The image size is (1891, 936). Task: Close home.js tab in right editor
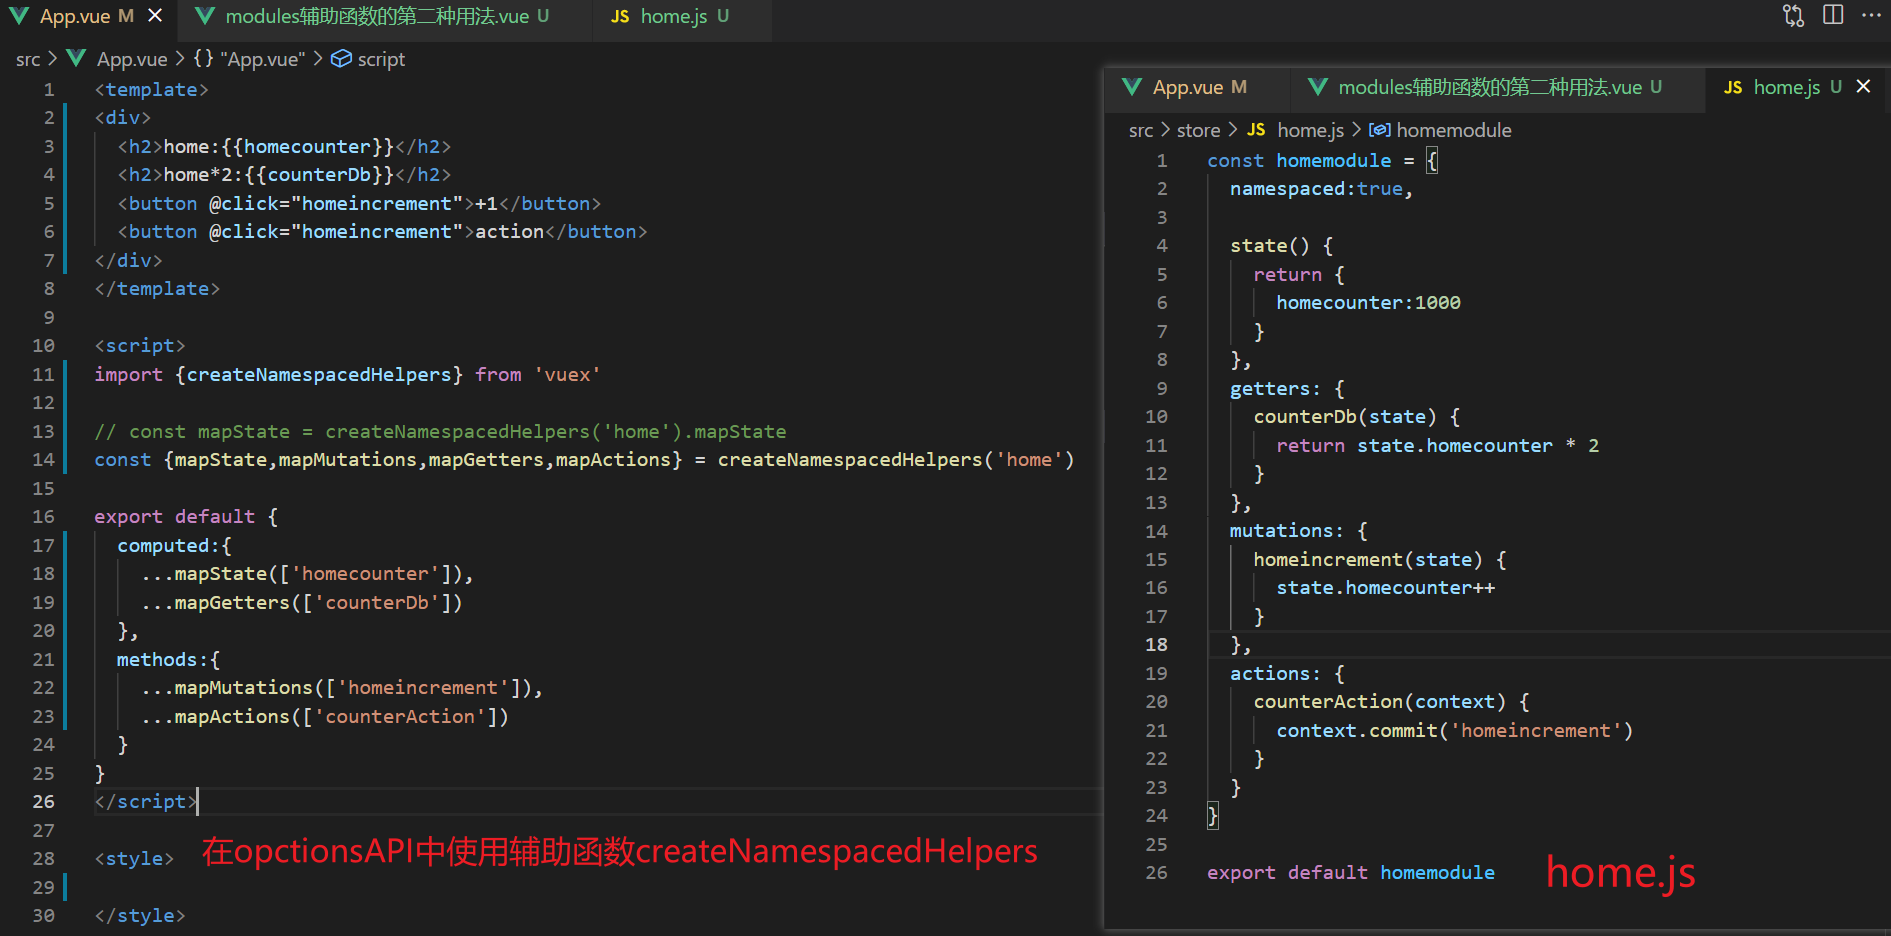coord(1863,87)
